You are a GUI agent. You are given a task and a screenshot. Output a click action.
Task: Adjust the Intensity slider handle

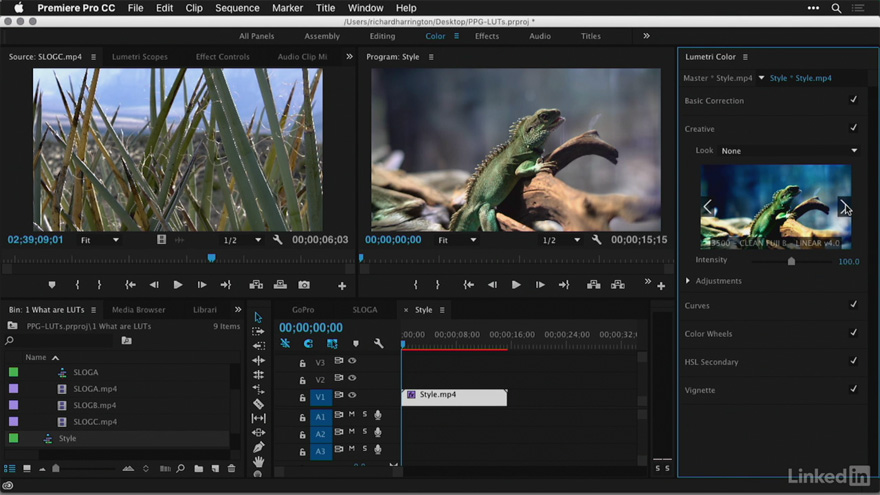coord(791,261)
